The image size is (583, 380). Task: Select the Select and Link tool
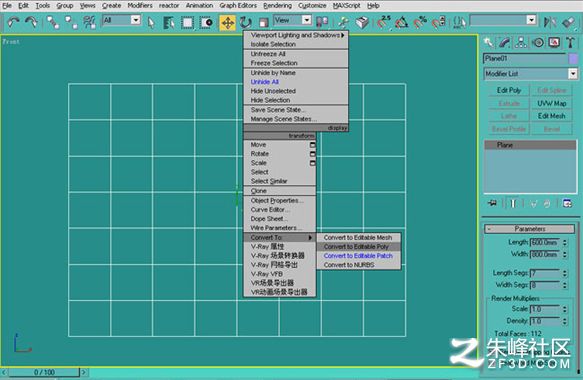click(x=53, y=22)
